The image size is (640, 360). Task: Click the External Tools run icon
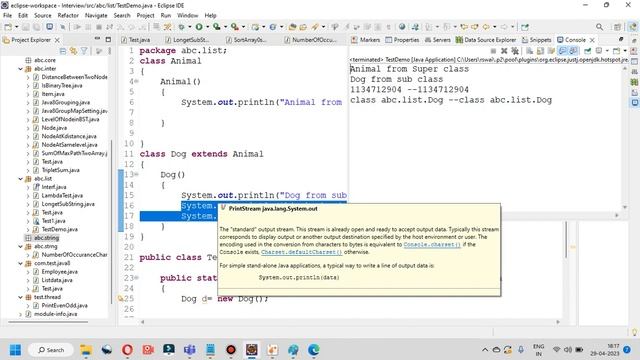pos(235,27)
